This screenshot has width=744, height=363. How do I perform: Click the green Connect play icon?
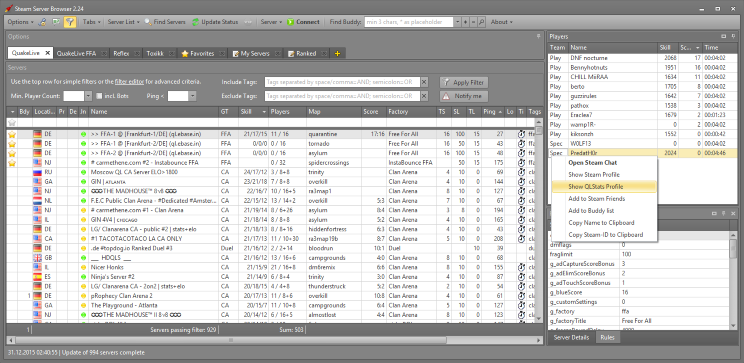coord(290,22)
